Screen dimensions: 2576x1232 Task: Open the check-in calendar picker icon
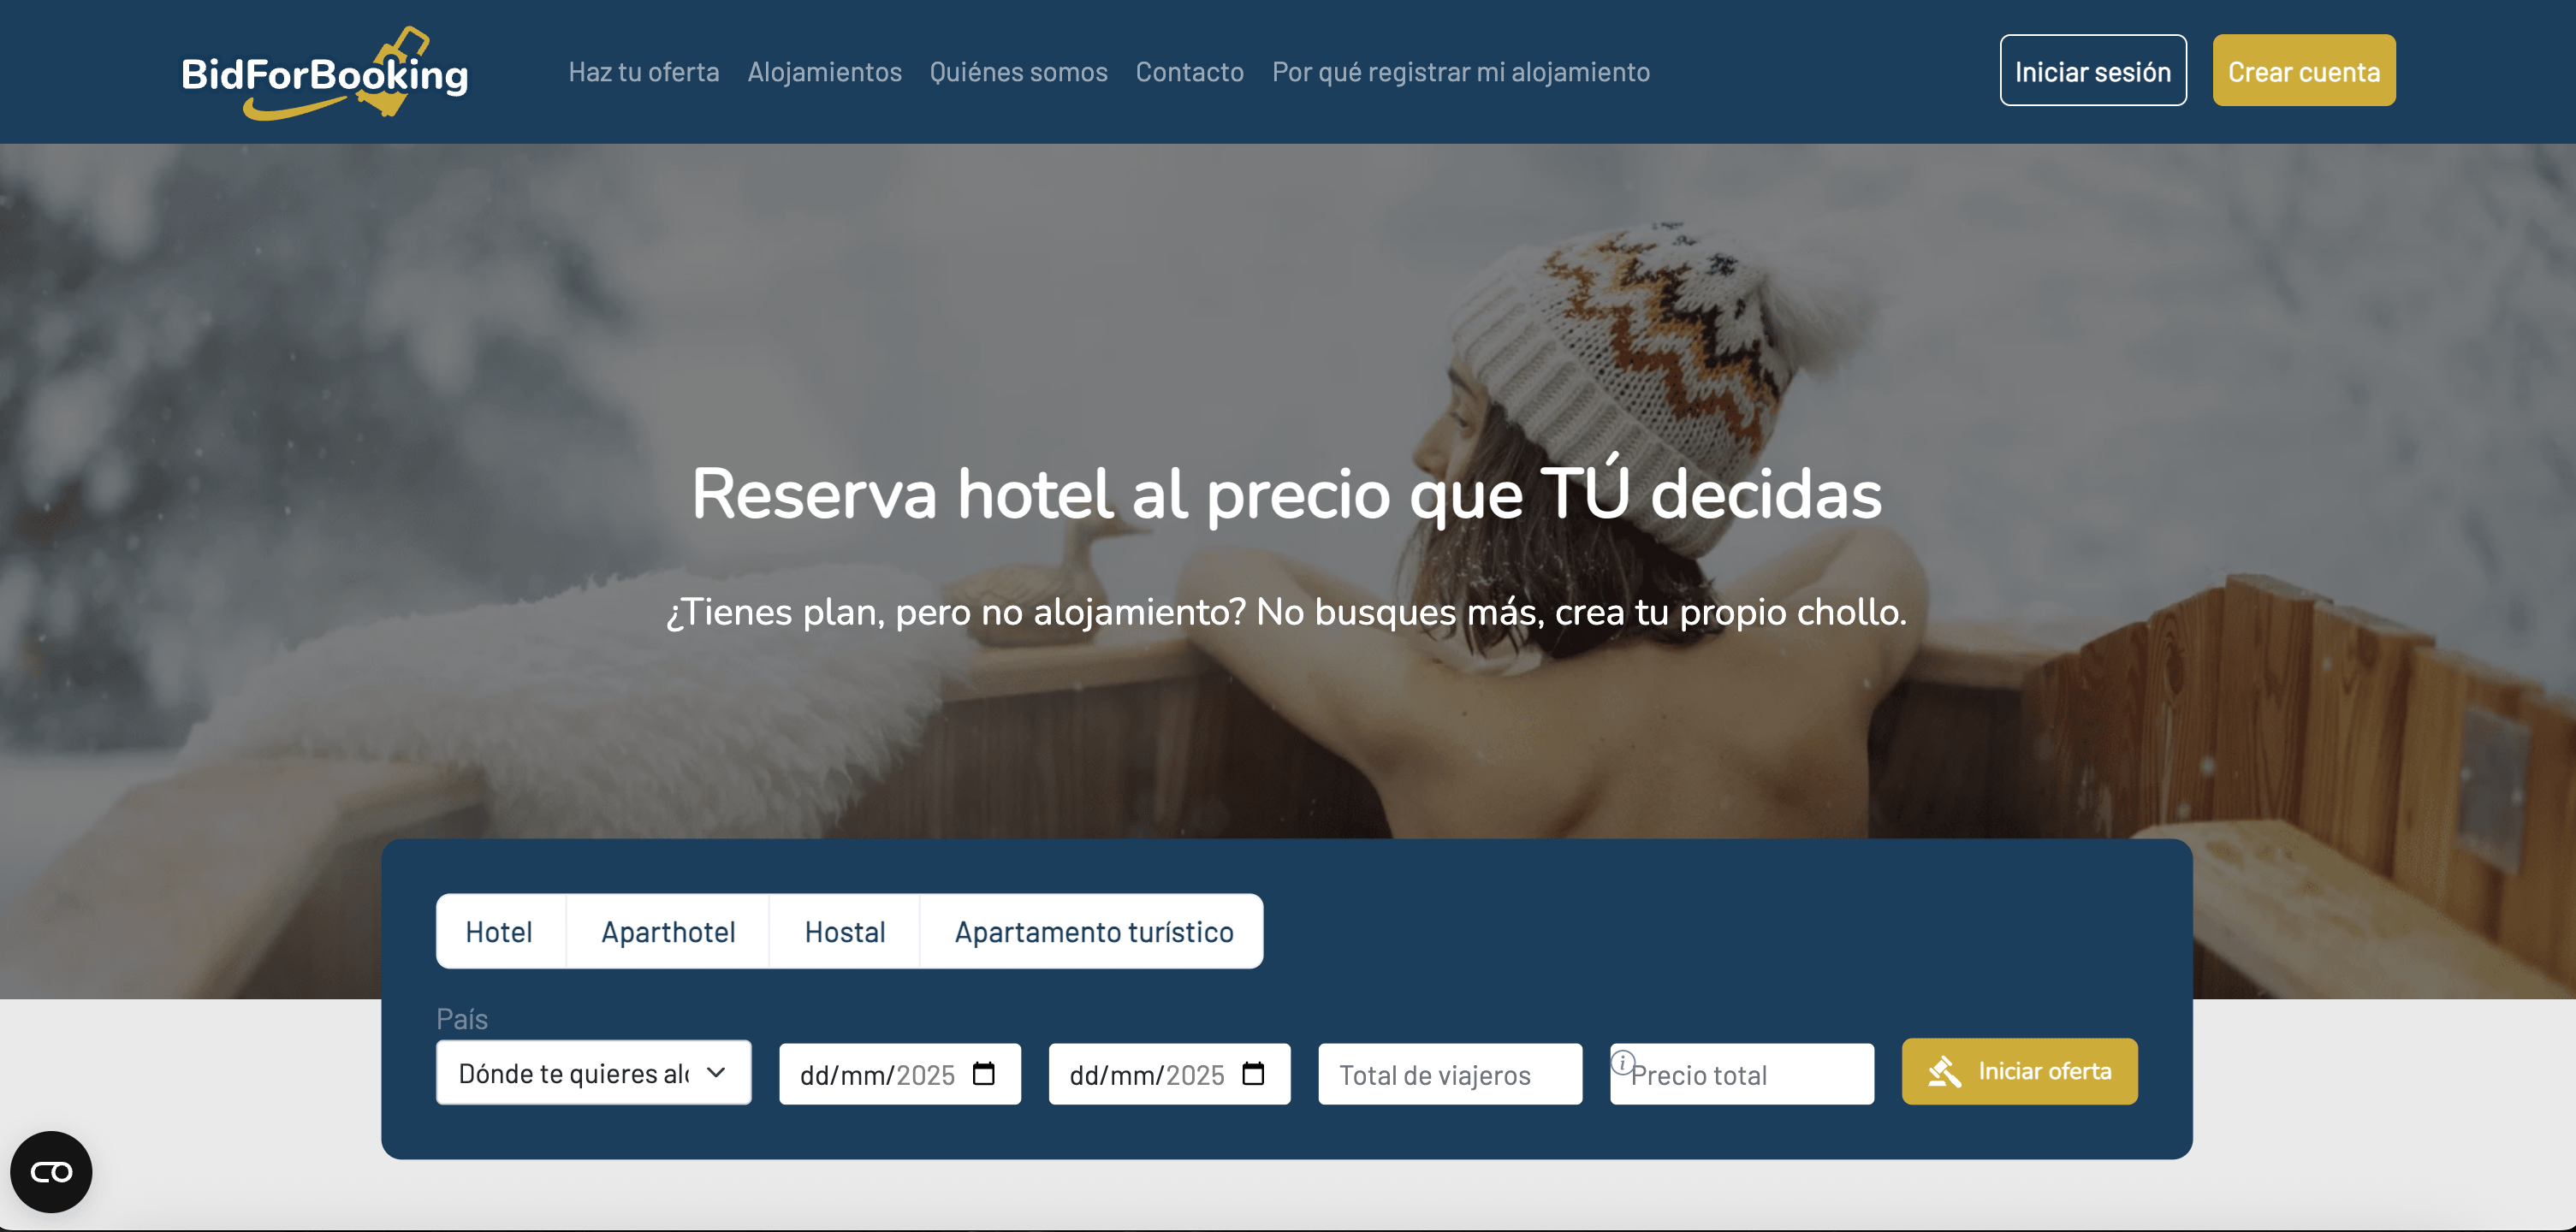click(x=985, y=1074)
